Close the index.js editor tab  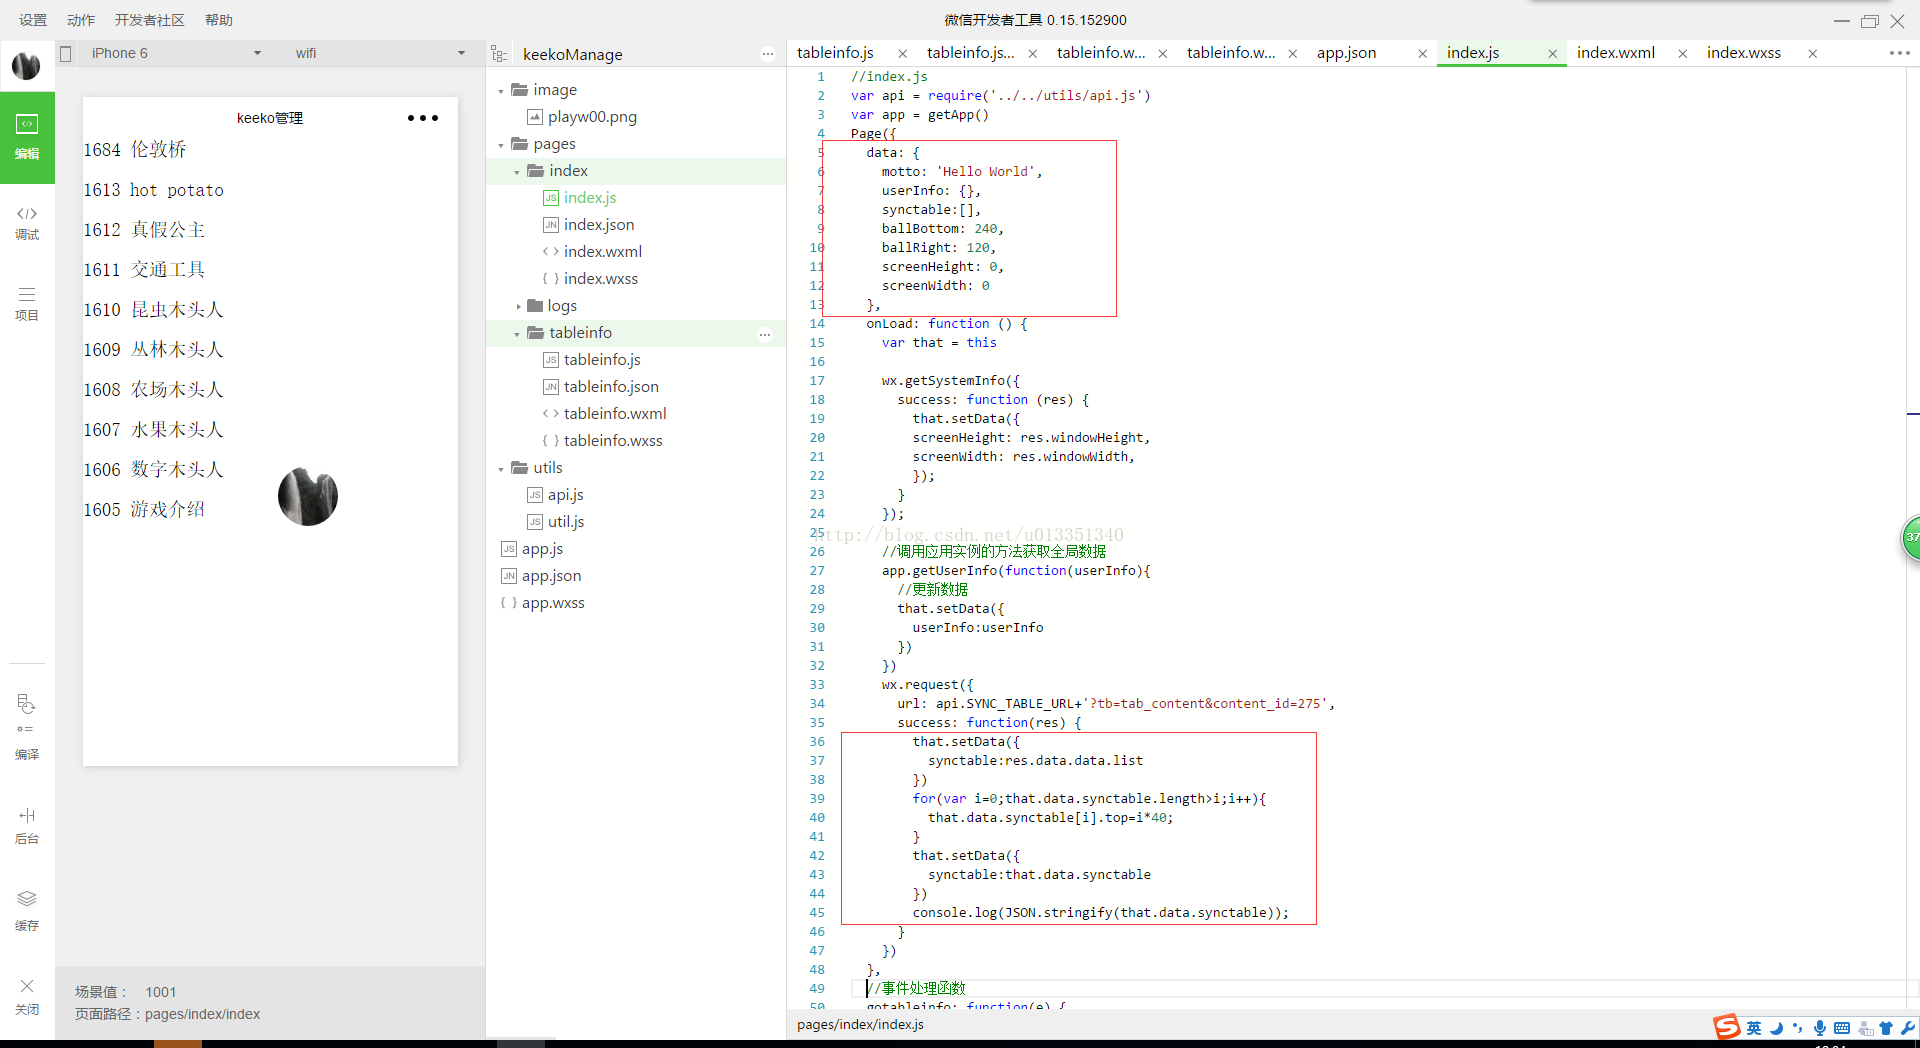click(1552, 54)
